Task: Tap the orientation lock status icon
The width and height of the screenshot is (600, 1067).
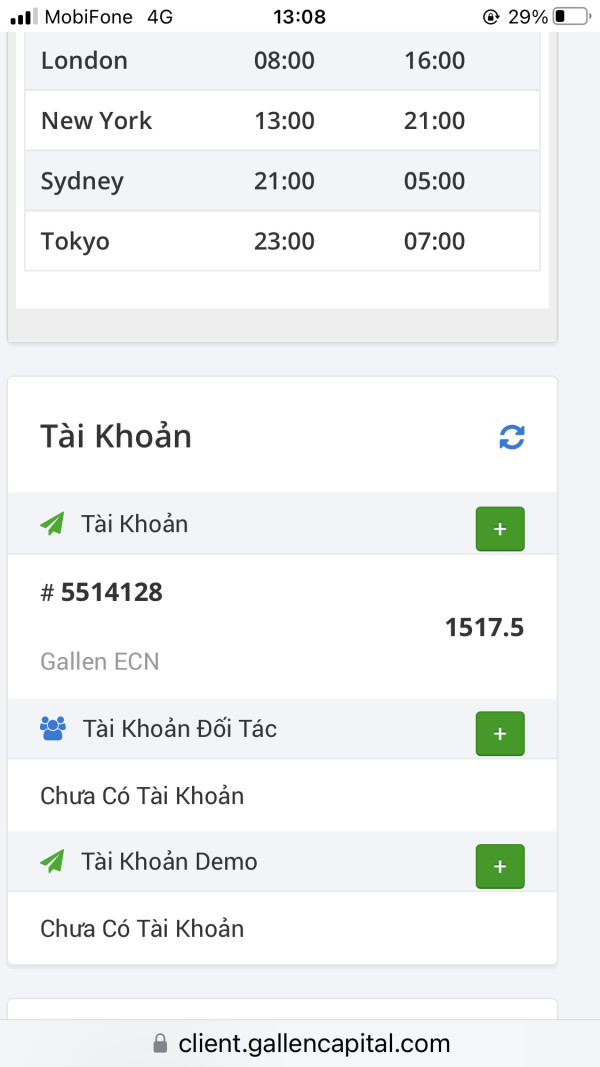Action: pyautogui.click(x=490, y=17)
